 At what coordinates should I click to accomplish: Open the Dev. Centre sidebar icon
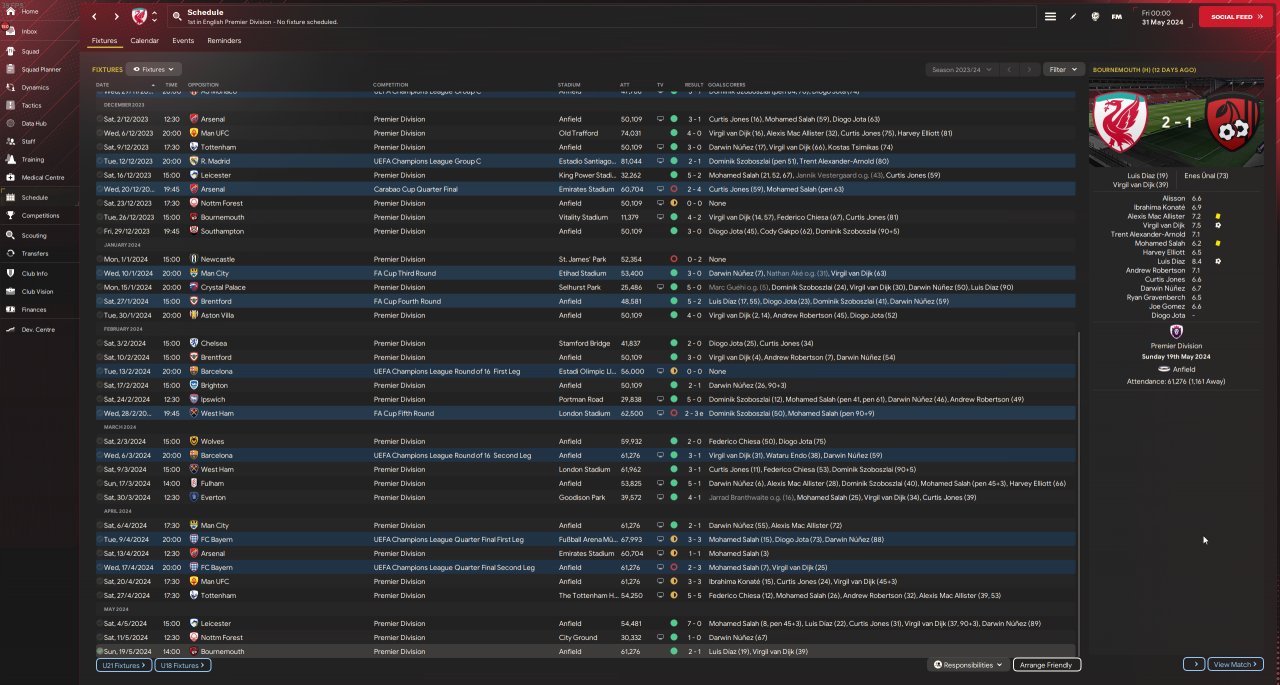click(9, 329)
